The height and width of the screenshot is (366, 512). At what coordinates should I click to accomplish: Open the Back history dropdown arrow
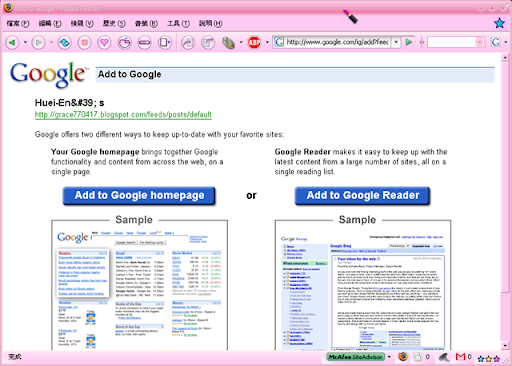[x=25, y=43]
